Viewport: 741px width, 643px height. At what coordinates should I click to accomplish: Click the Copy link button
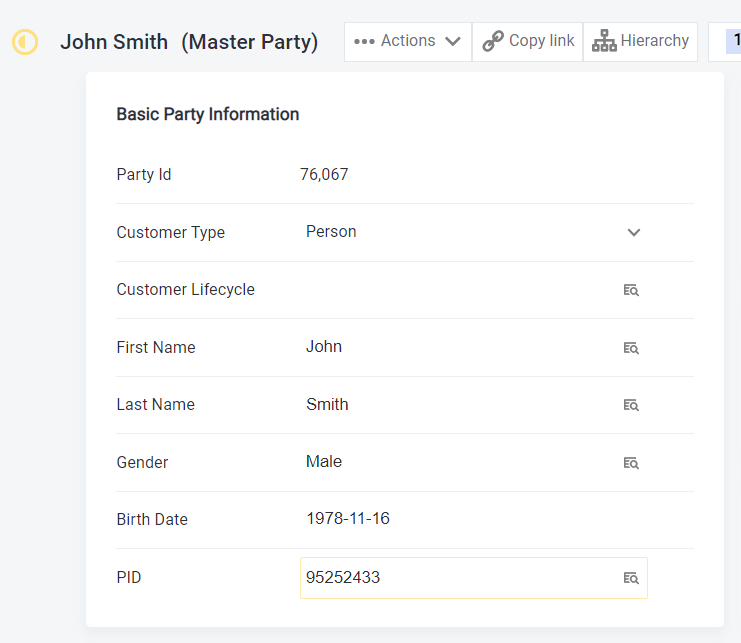(528, 41)
